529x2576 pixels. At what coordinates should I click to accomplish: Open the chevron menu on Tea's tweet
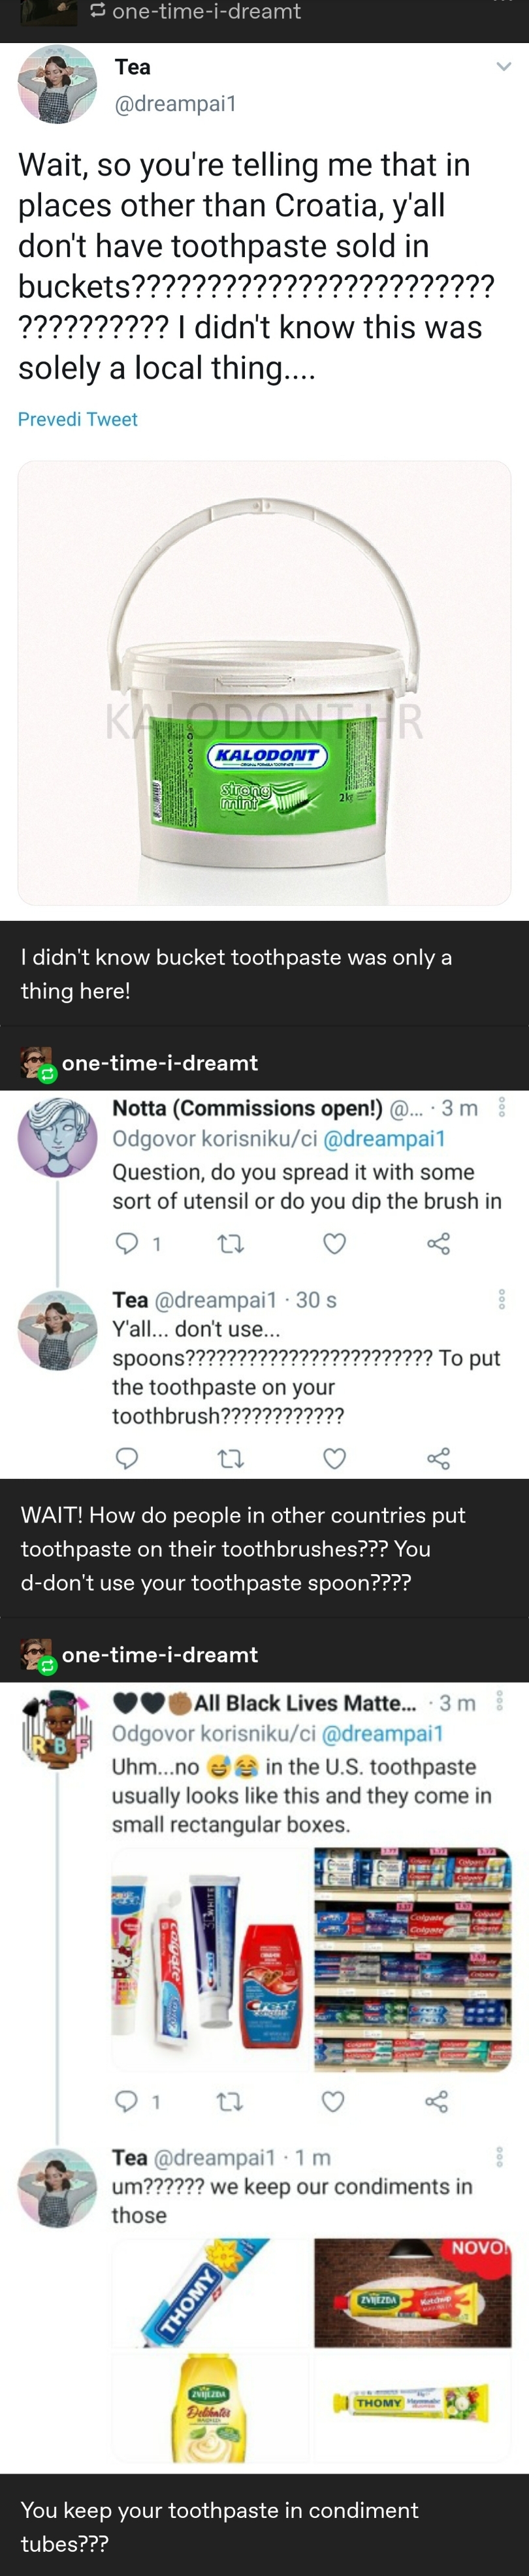pos(504,67)
